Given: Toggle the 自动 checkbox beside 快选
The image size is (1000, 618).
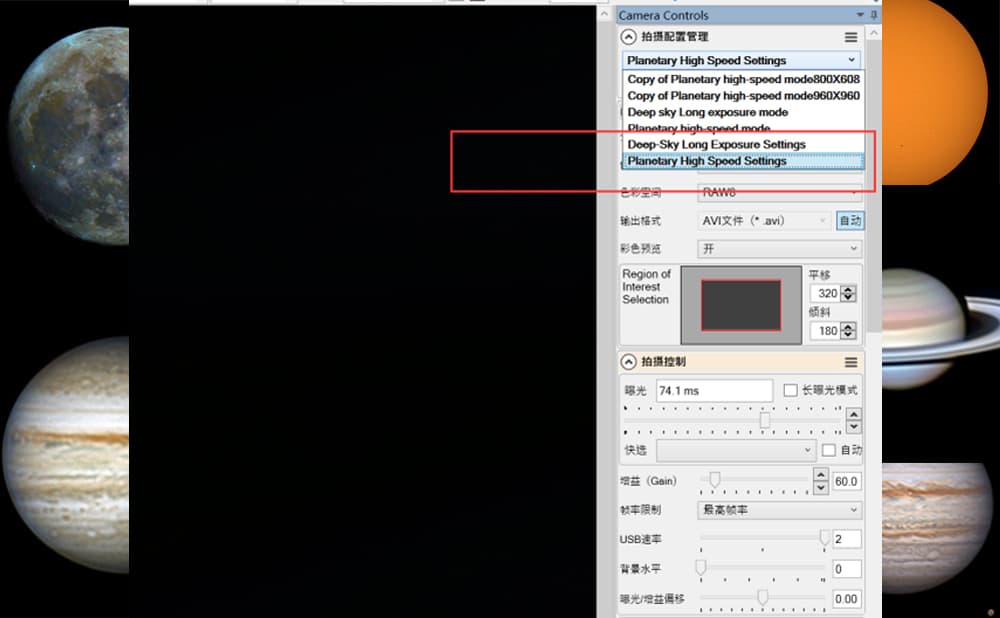Looking at the screenshot, I should pyautogui.click(x=828, y=450).
